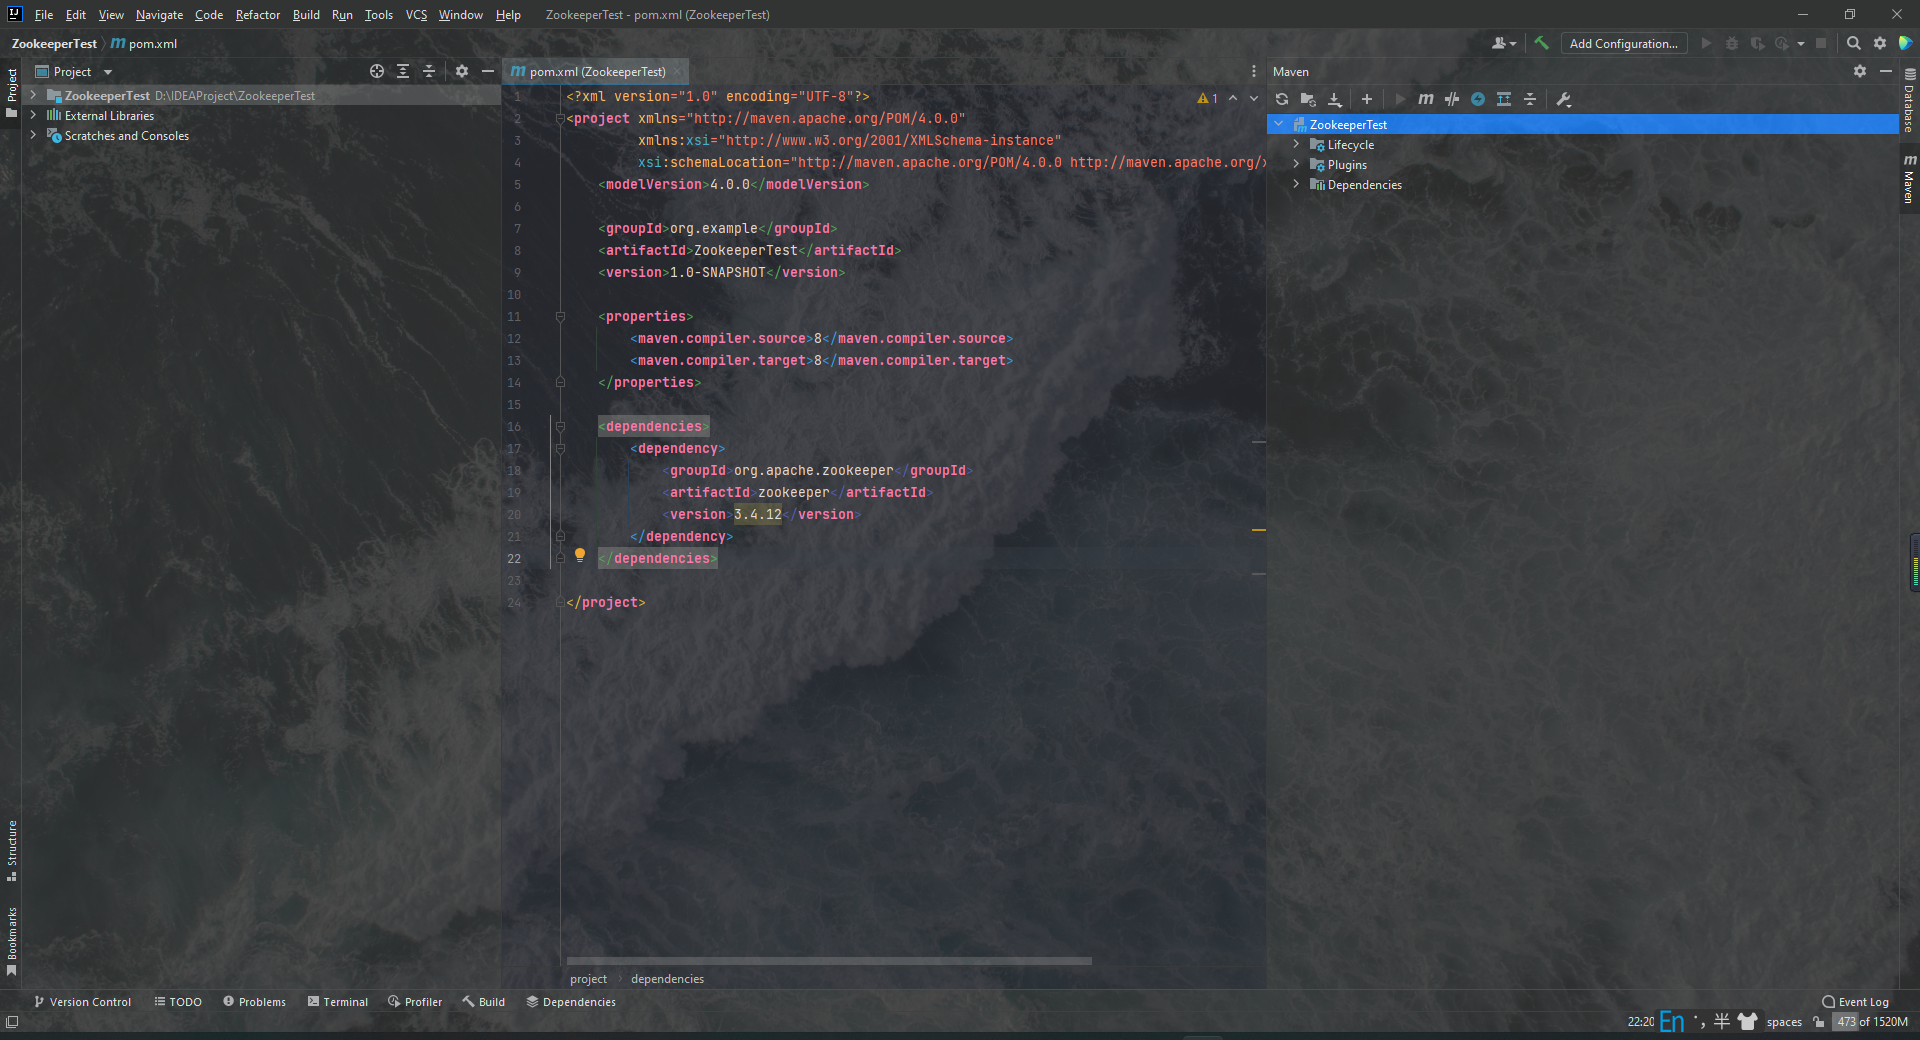1920x1040 pixels.
Task: Fold dependencies block at line 16
Action: [560, 426]
